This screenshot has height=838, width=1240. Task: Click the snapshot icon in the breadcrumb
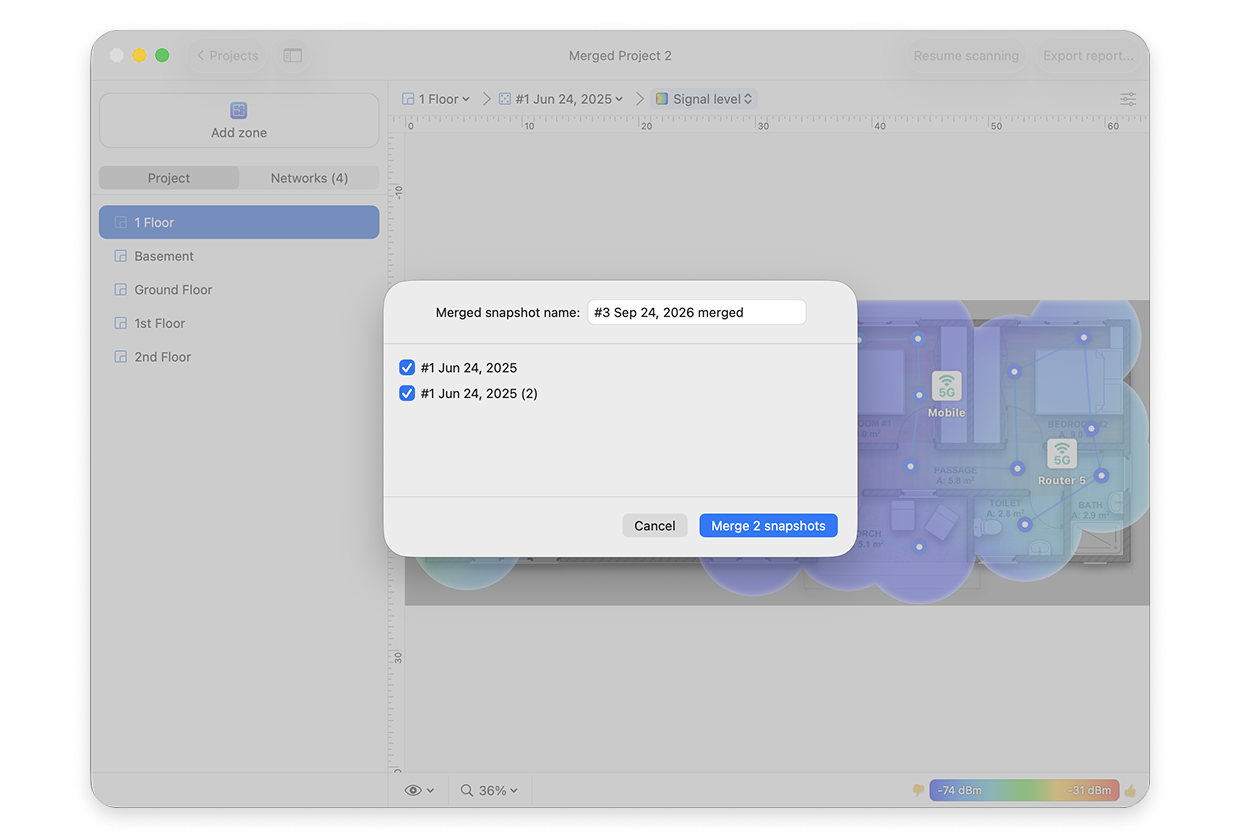pyautogui.click(x=505, y=99)
